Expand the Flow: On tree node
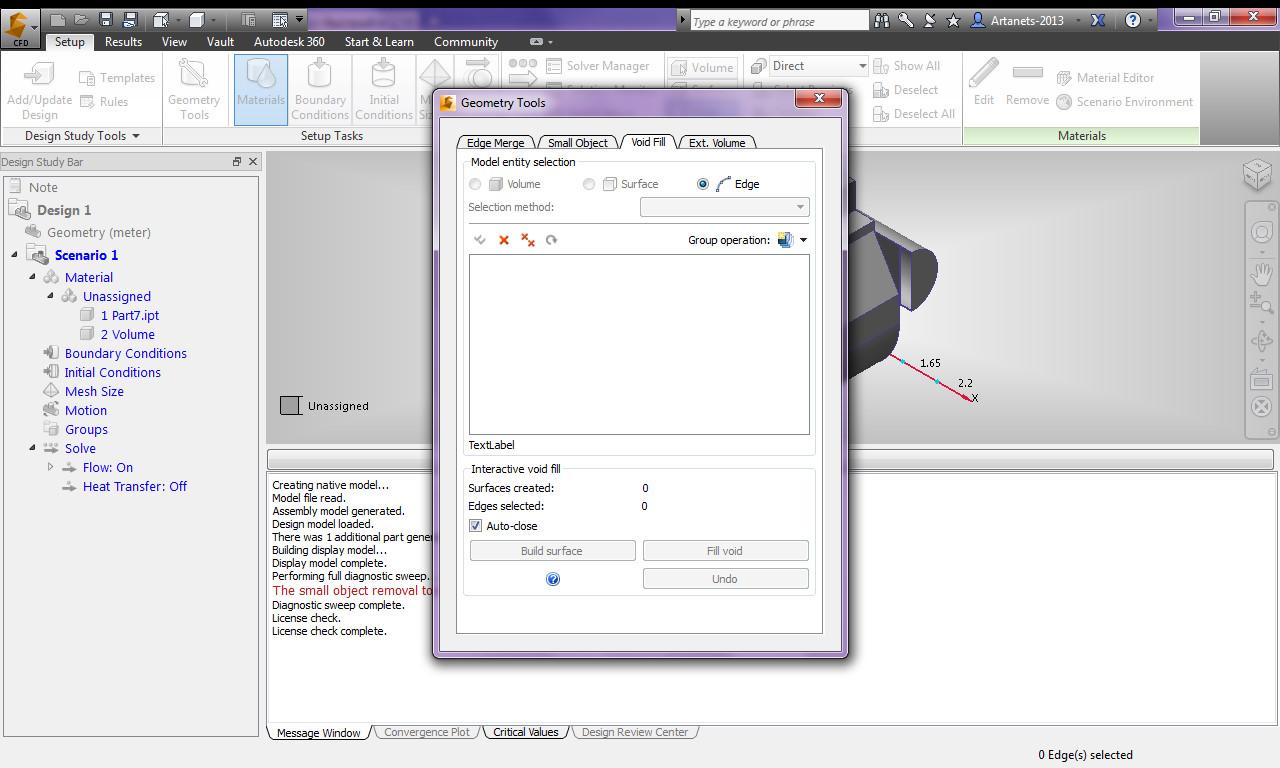 pos(50,467)
